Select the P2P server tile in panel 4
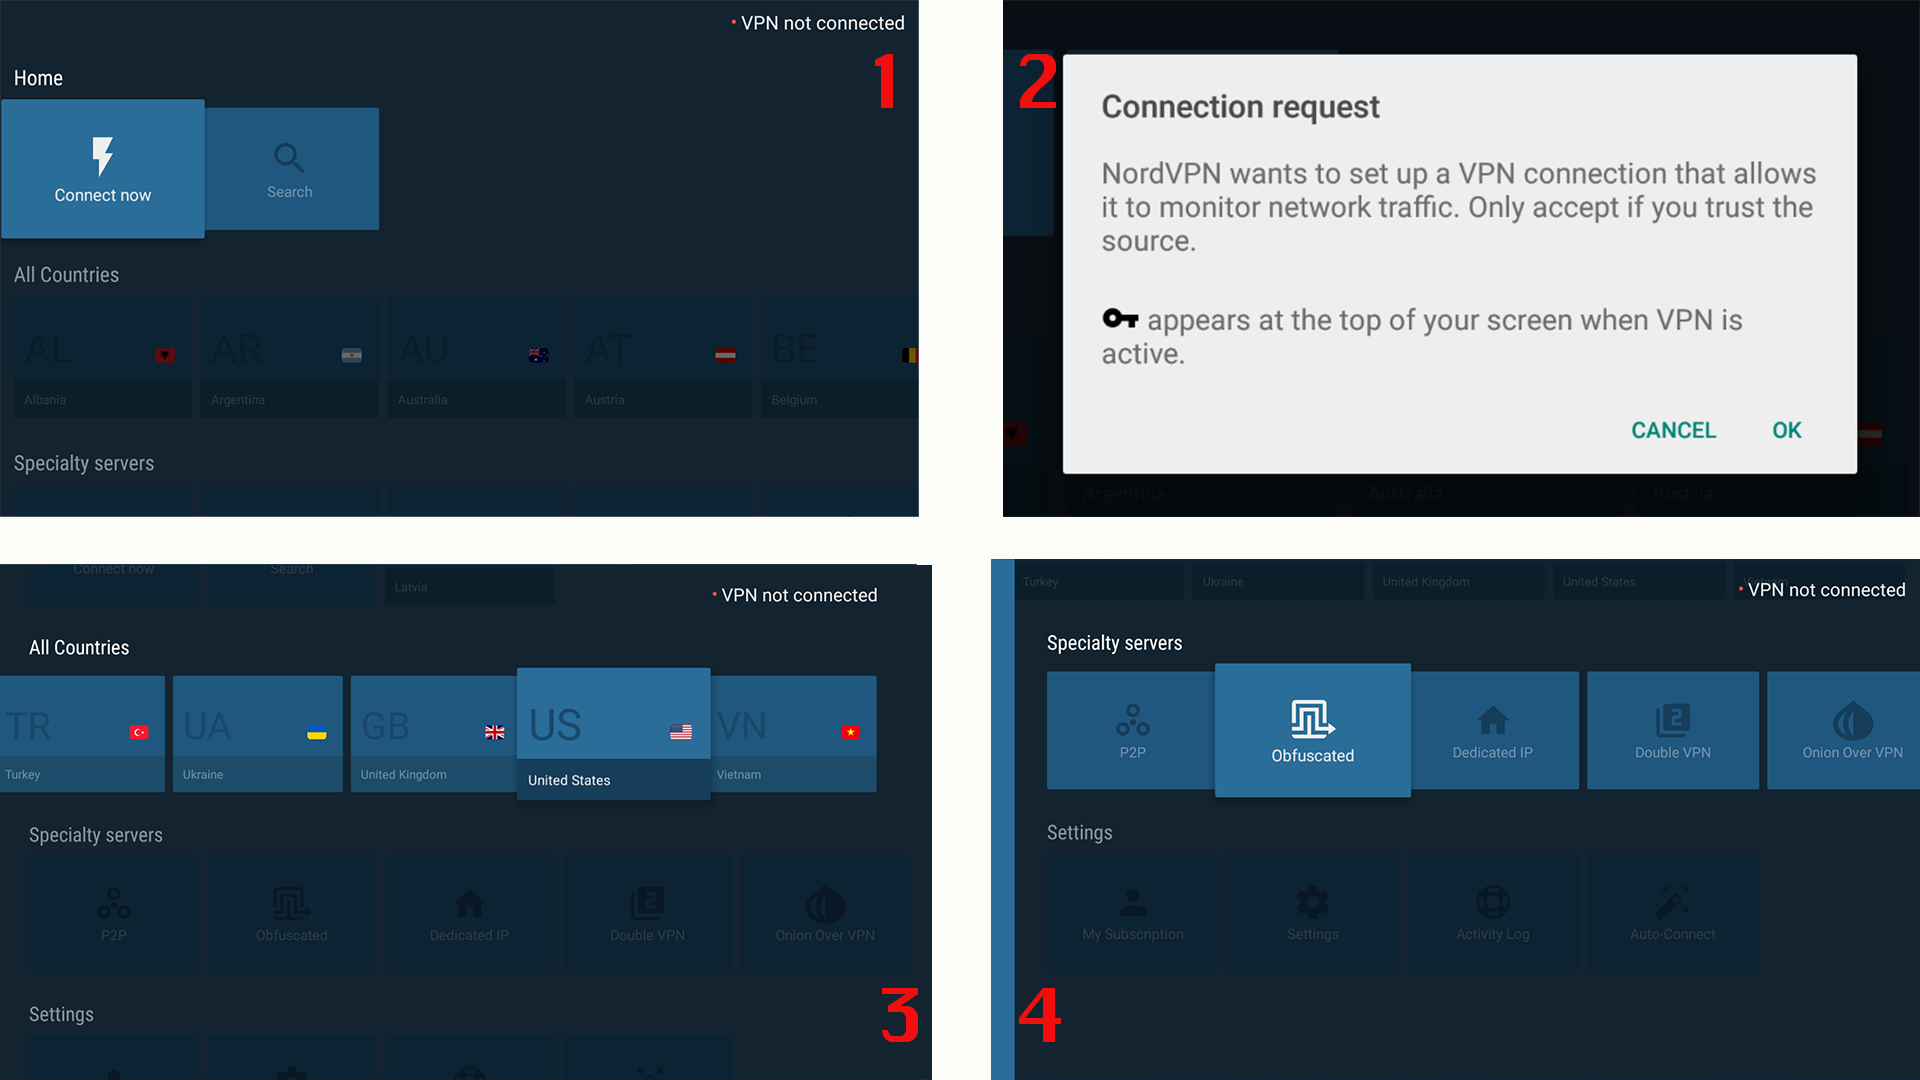Viewport: 1920px width, 1080px height. (x=1131, y=730)
